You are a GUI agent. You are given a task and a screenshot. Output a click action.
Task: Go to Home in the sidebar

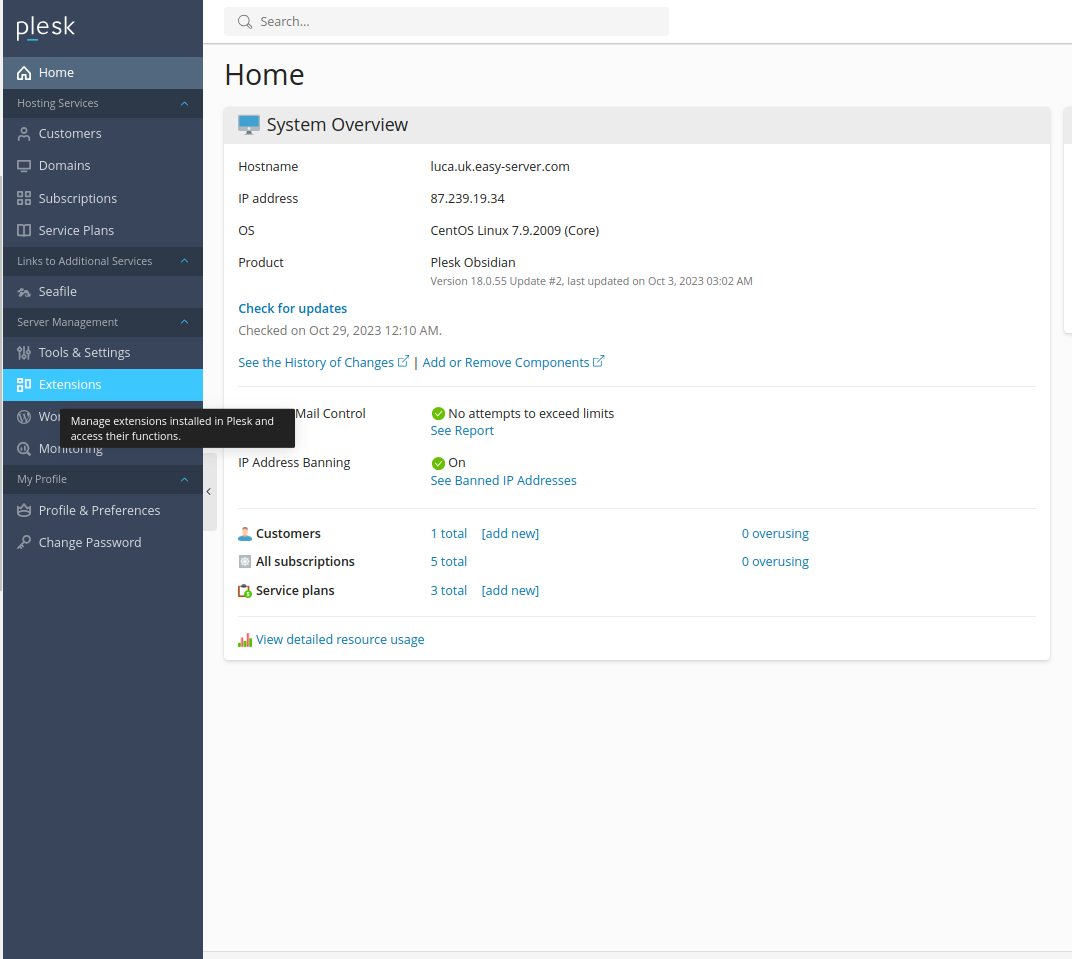[x=56, y=73]
